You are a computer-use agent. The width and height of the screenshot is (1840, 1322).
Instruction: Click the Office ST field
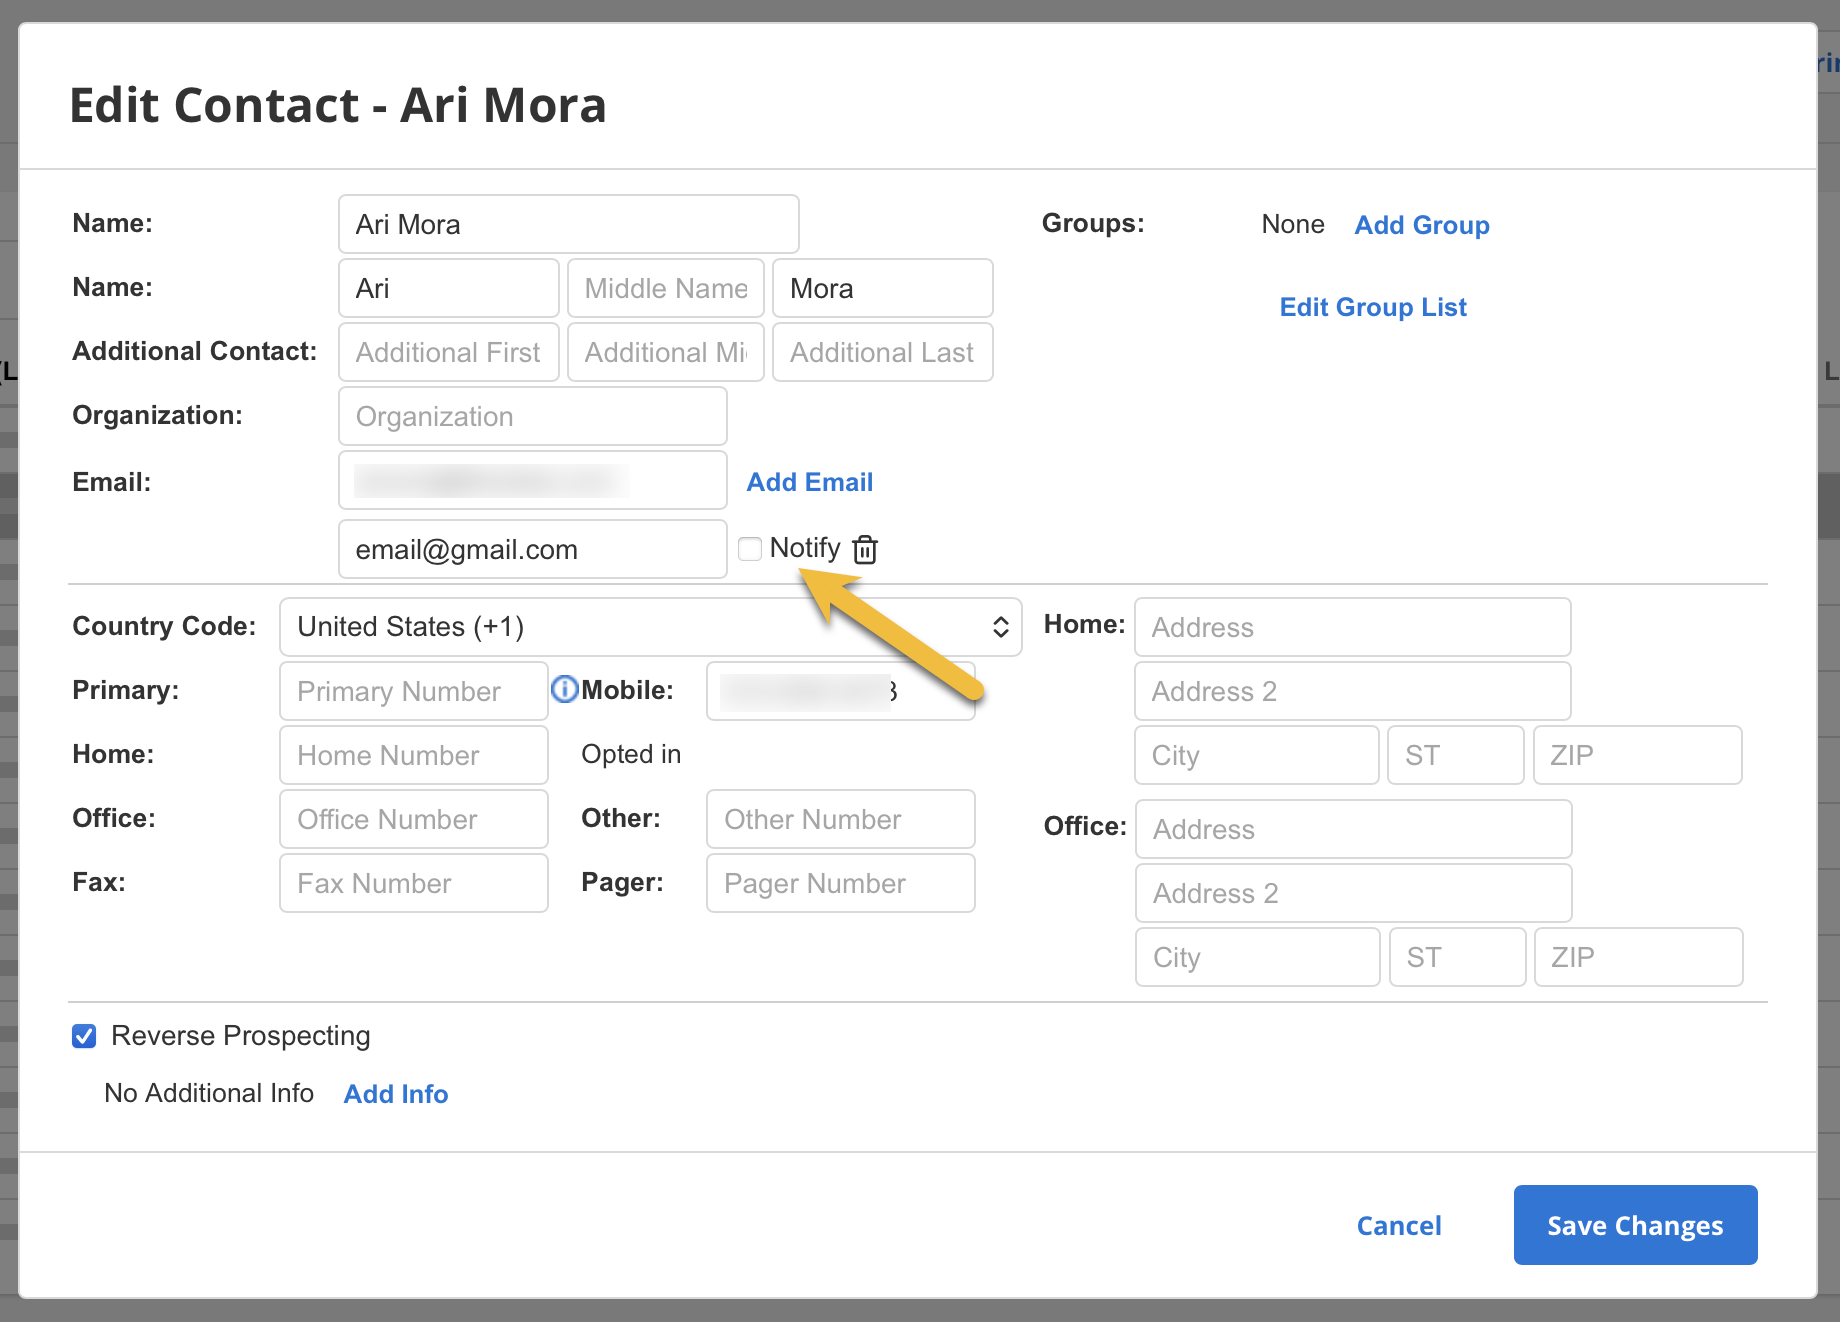pos(1458,957)
